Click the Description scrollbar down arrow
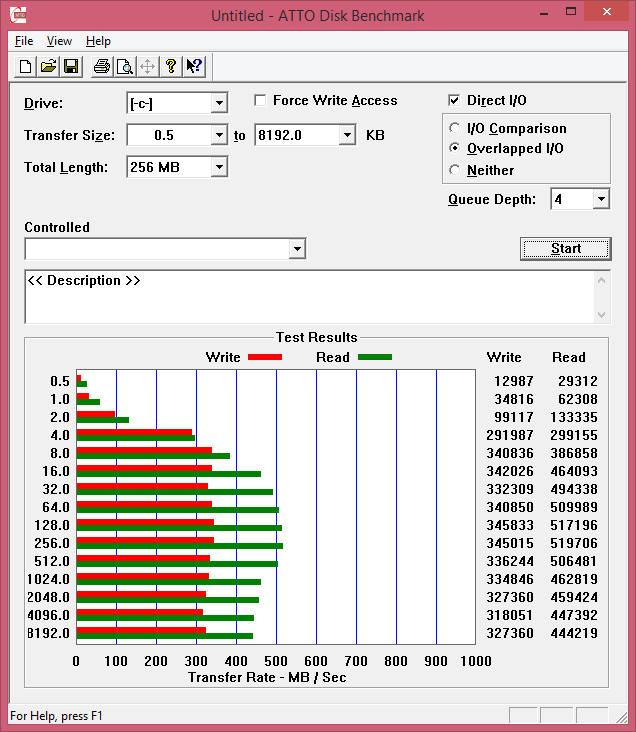 601,315
